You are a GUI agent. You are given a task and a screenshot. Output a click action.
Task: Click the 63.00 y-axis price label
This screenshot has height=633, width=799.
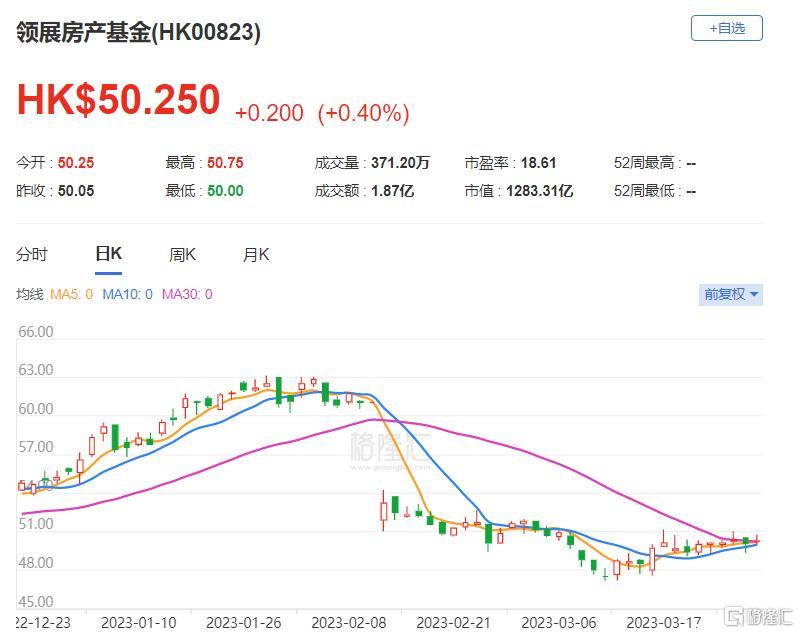pos(36,370)
